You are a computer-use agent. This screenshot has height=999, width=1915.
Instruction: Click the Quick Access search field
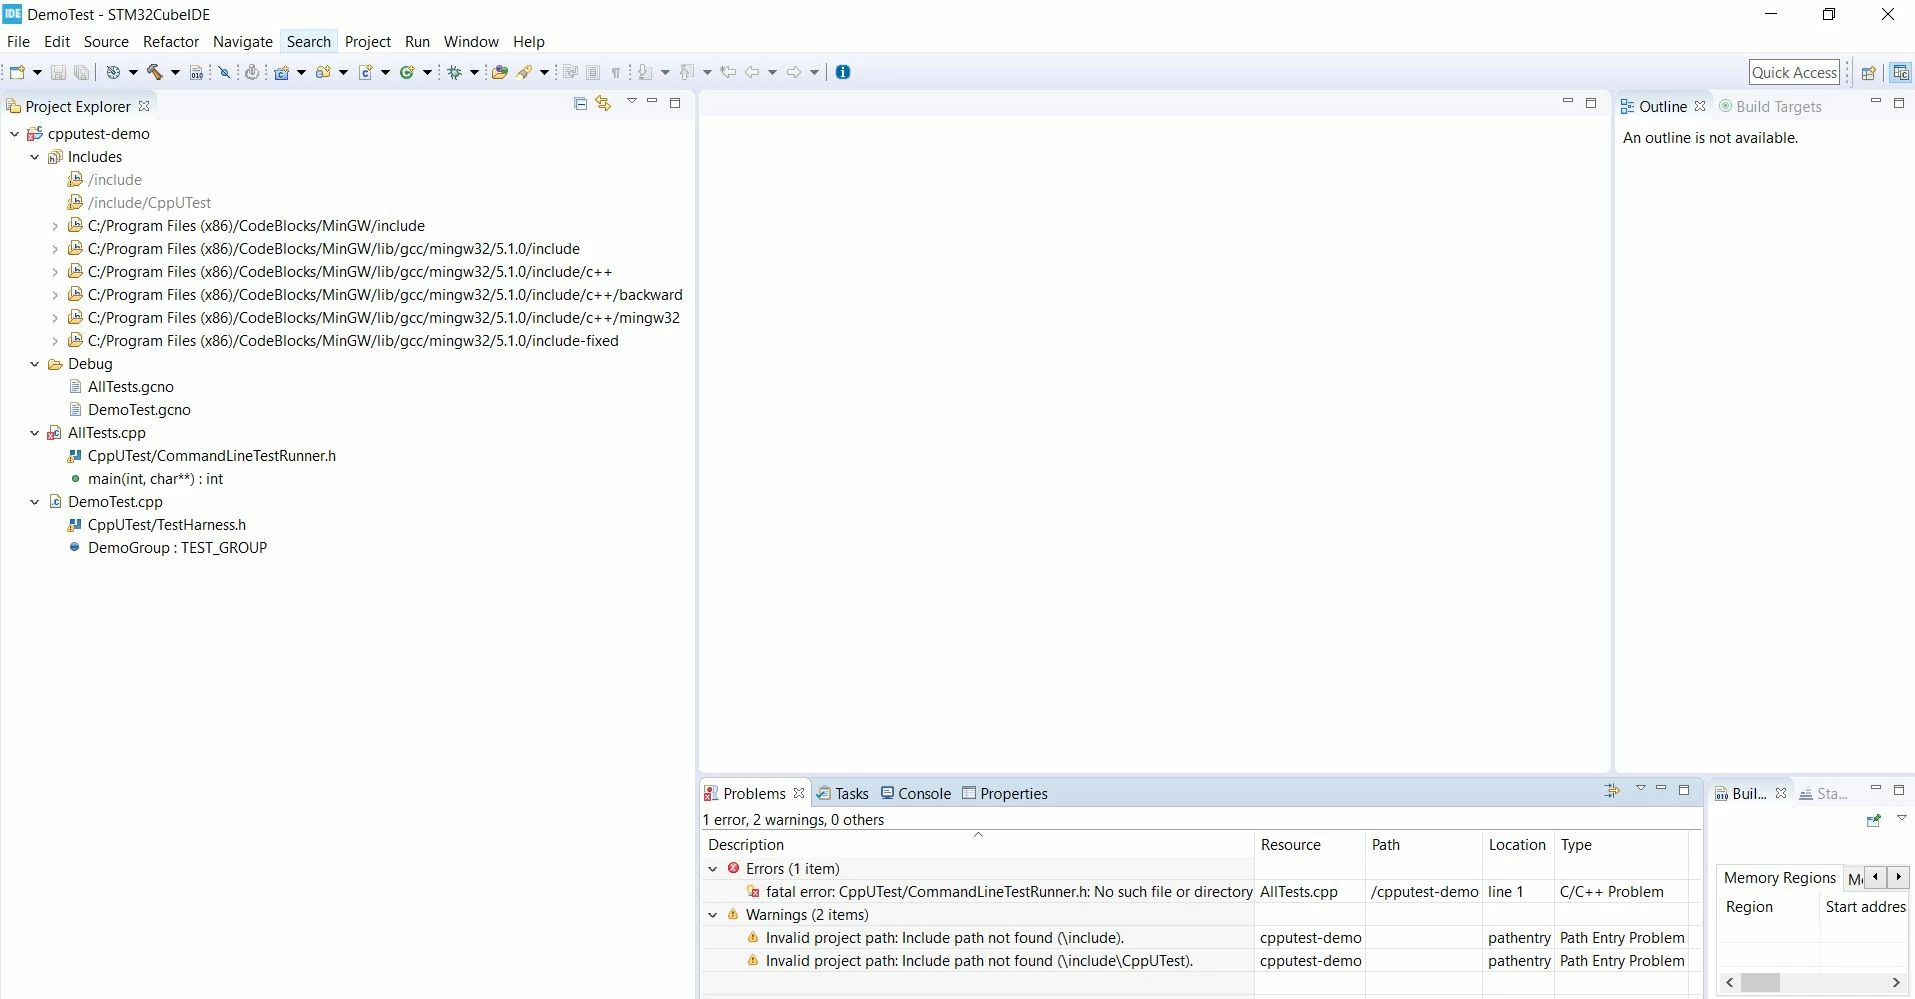tap(1794, 72)
